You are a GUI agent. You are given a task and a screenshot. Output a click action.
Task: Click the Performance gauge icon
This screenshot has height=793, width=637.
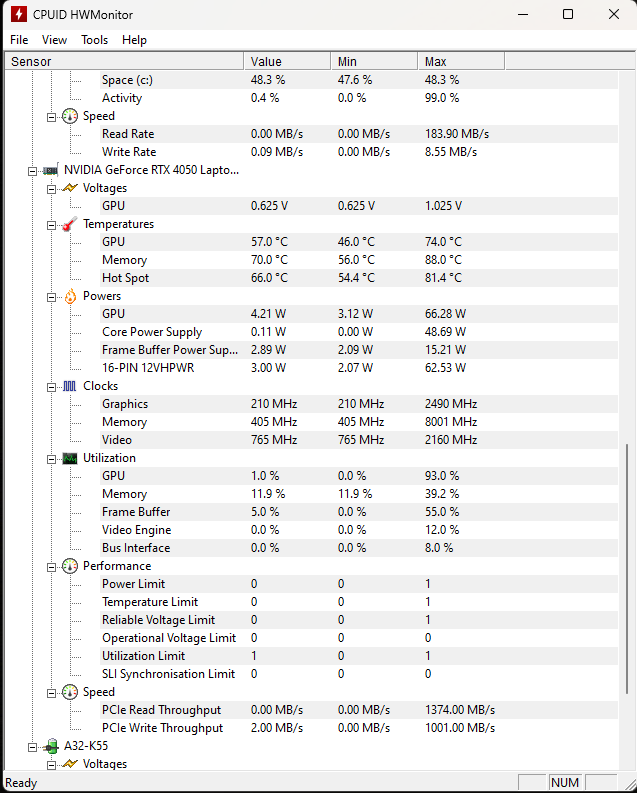(70, 566)
